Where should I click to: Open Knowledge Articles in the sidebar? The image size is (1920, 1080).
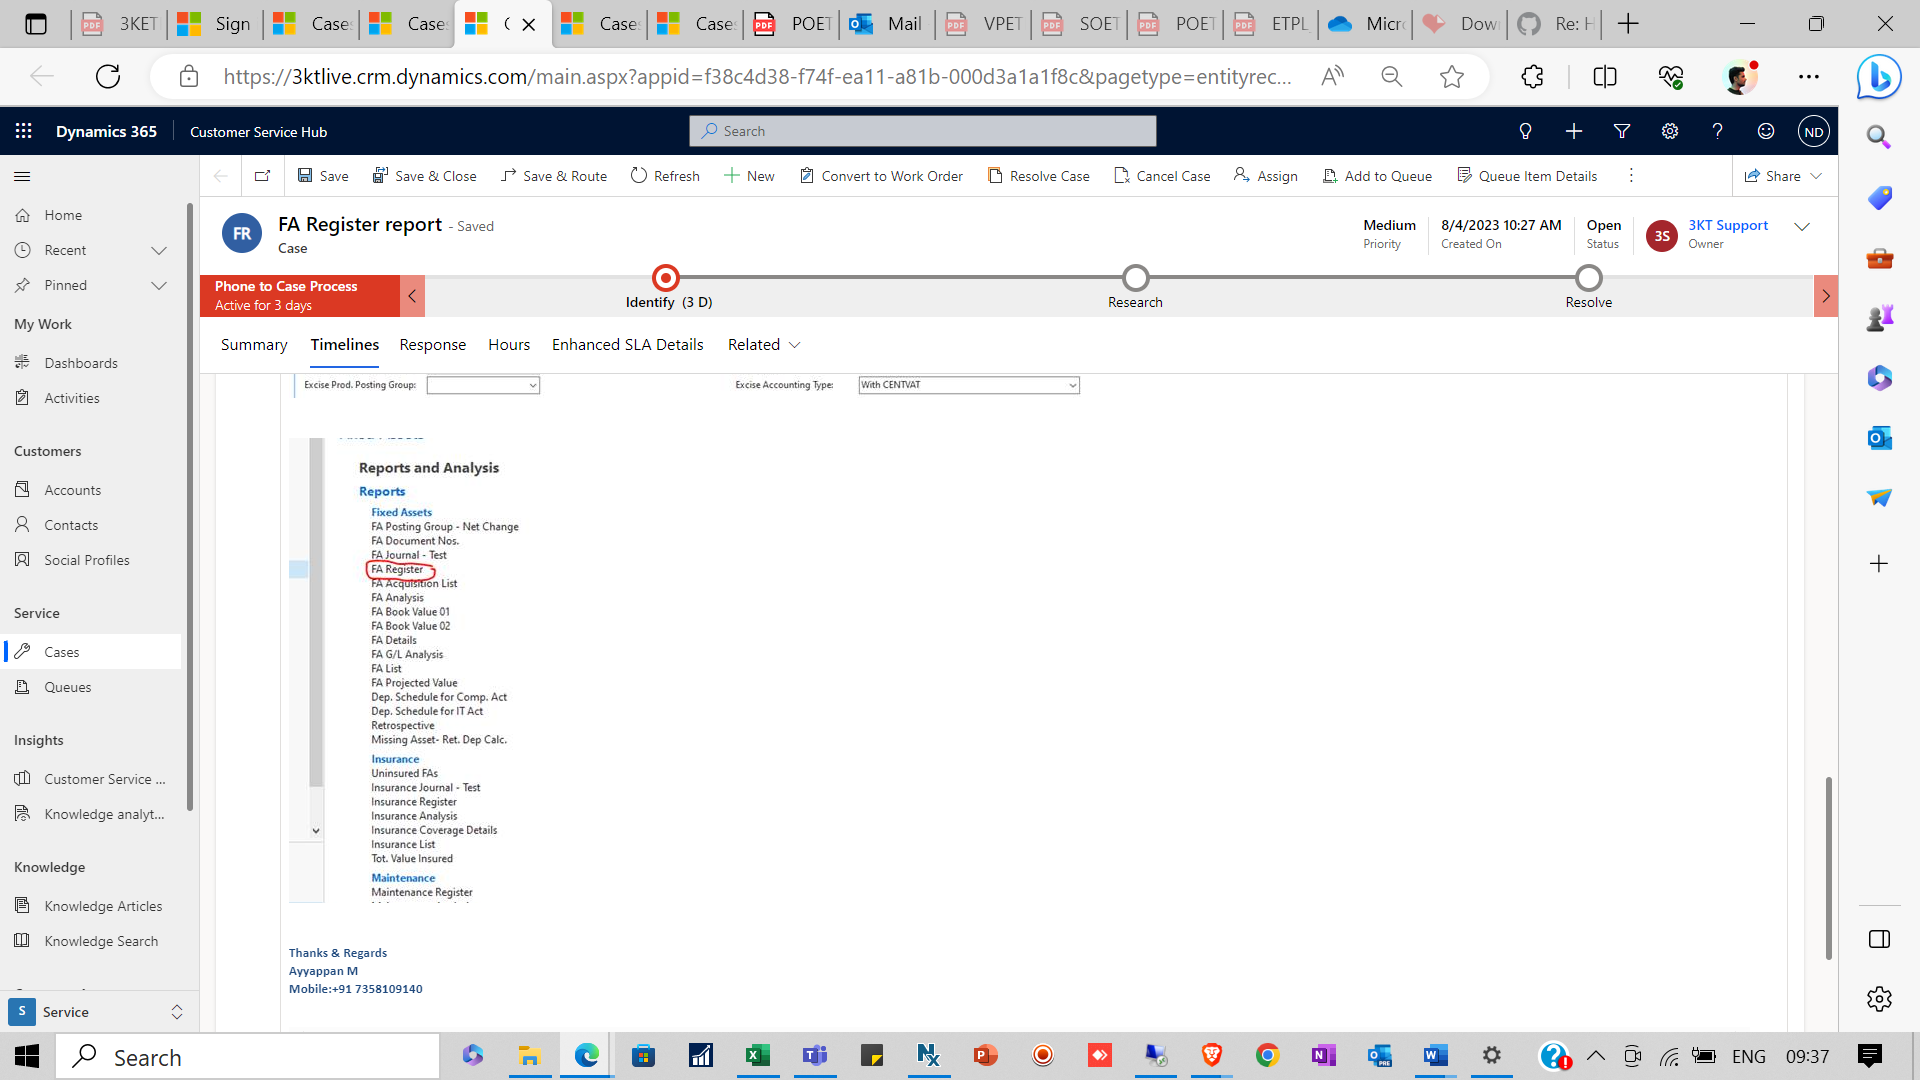click(103, 905)
